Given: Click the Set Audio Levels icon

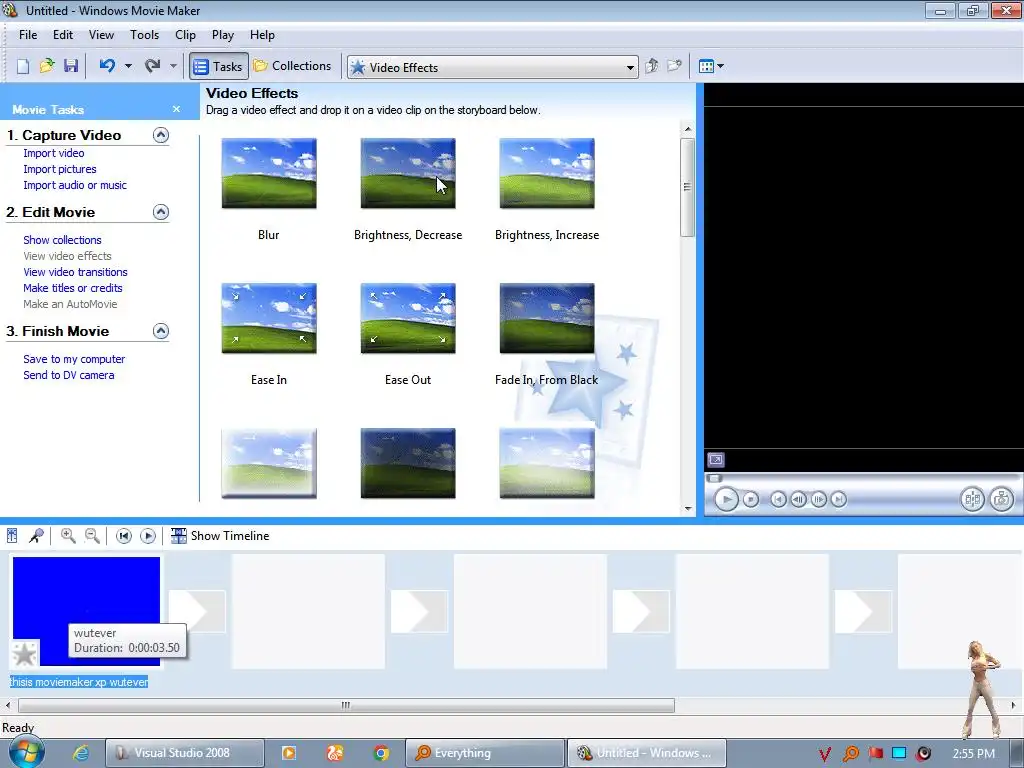Looking at the screenshot, I should tap(12, 536).
